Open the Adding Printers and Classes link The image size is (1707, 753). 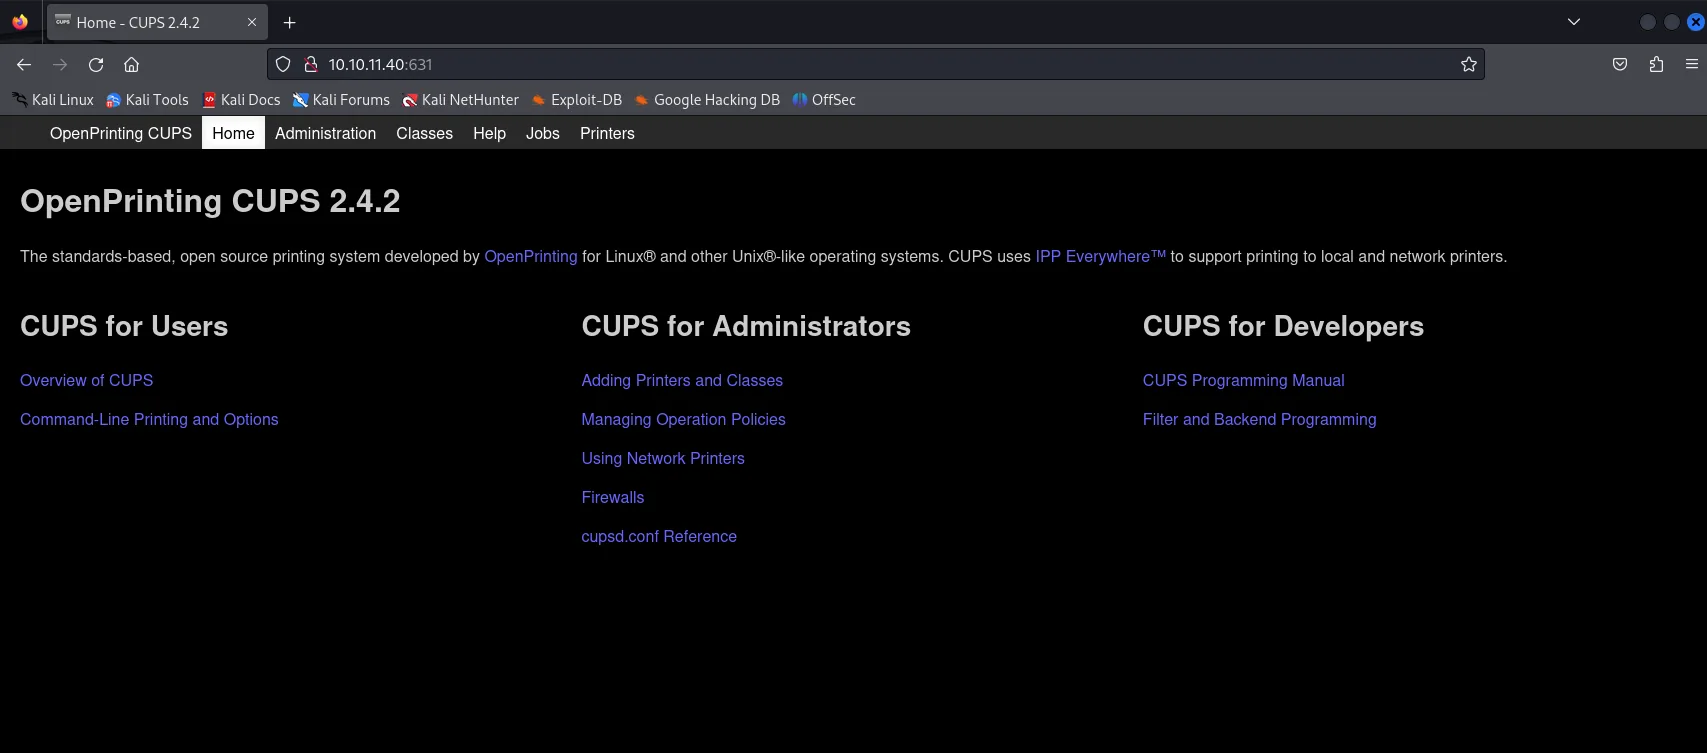(x=682, y=381)
